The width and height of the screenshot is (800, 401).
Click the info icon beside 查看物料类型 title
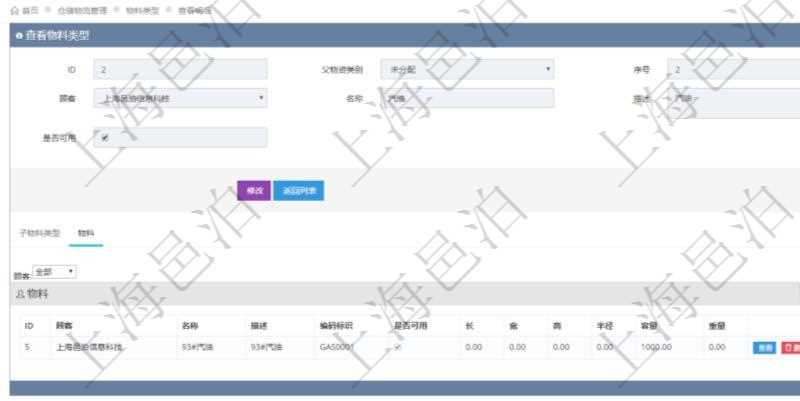click(x=18, y=36)
